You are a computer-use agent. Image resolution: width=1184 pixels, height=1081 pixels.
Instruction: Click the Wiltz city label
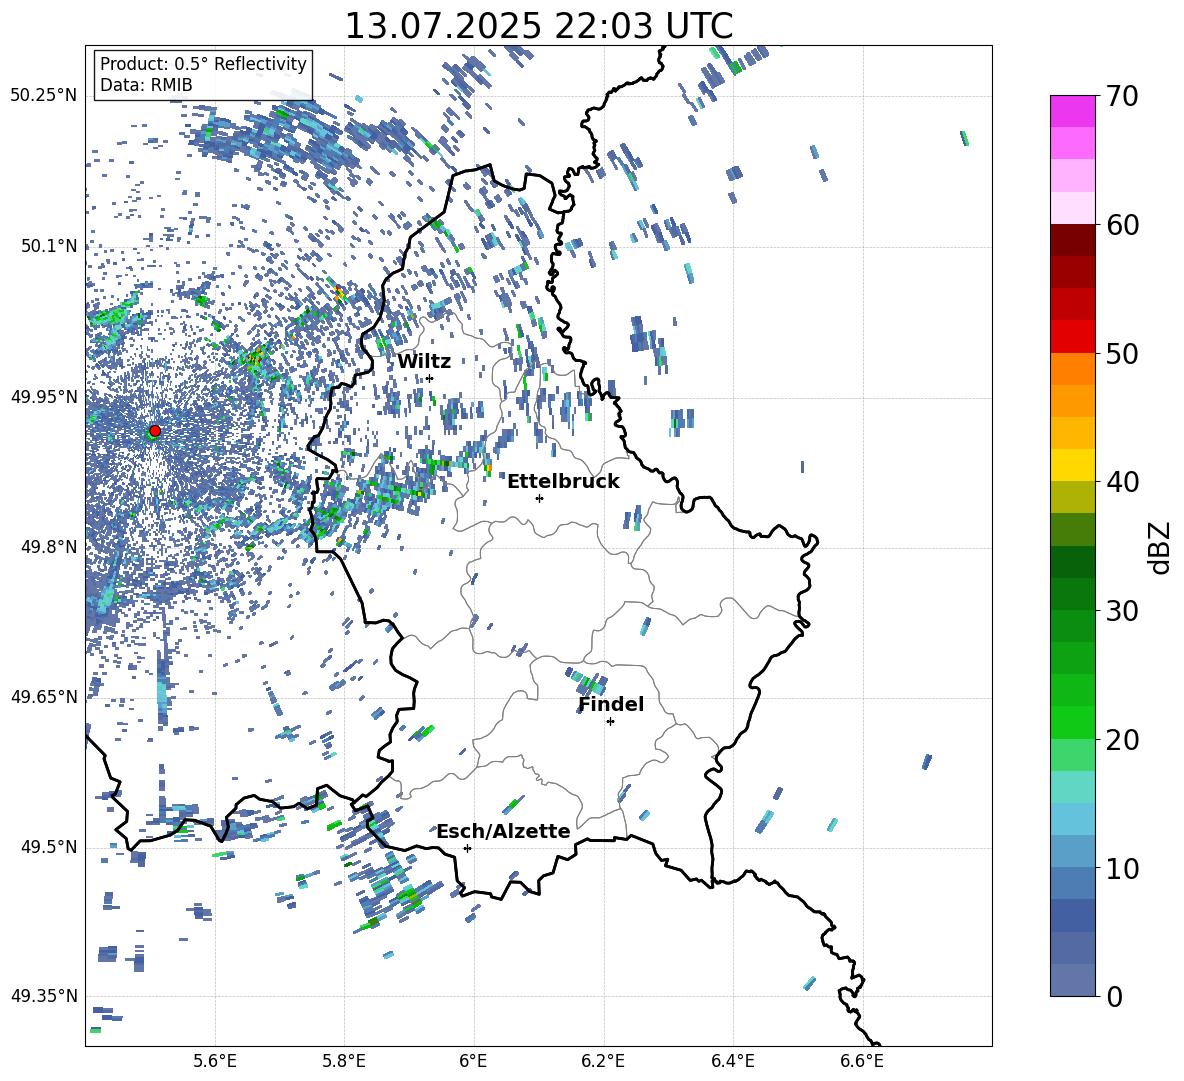pos(424,362)
